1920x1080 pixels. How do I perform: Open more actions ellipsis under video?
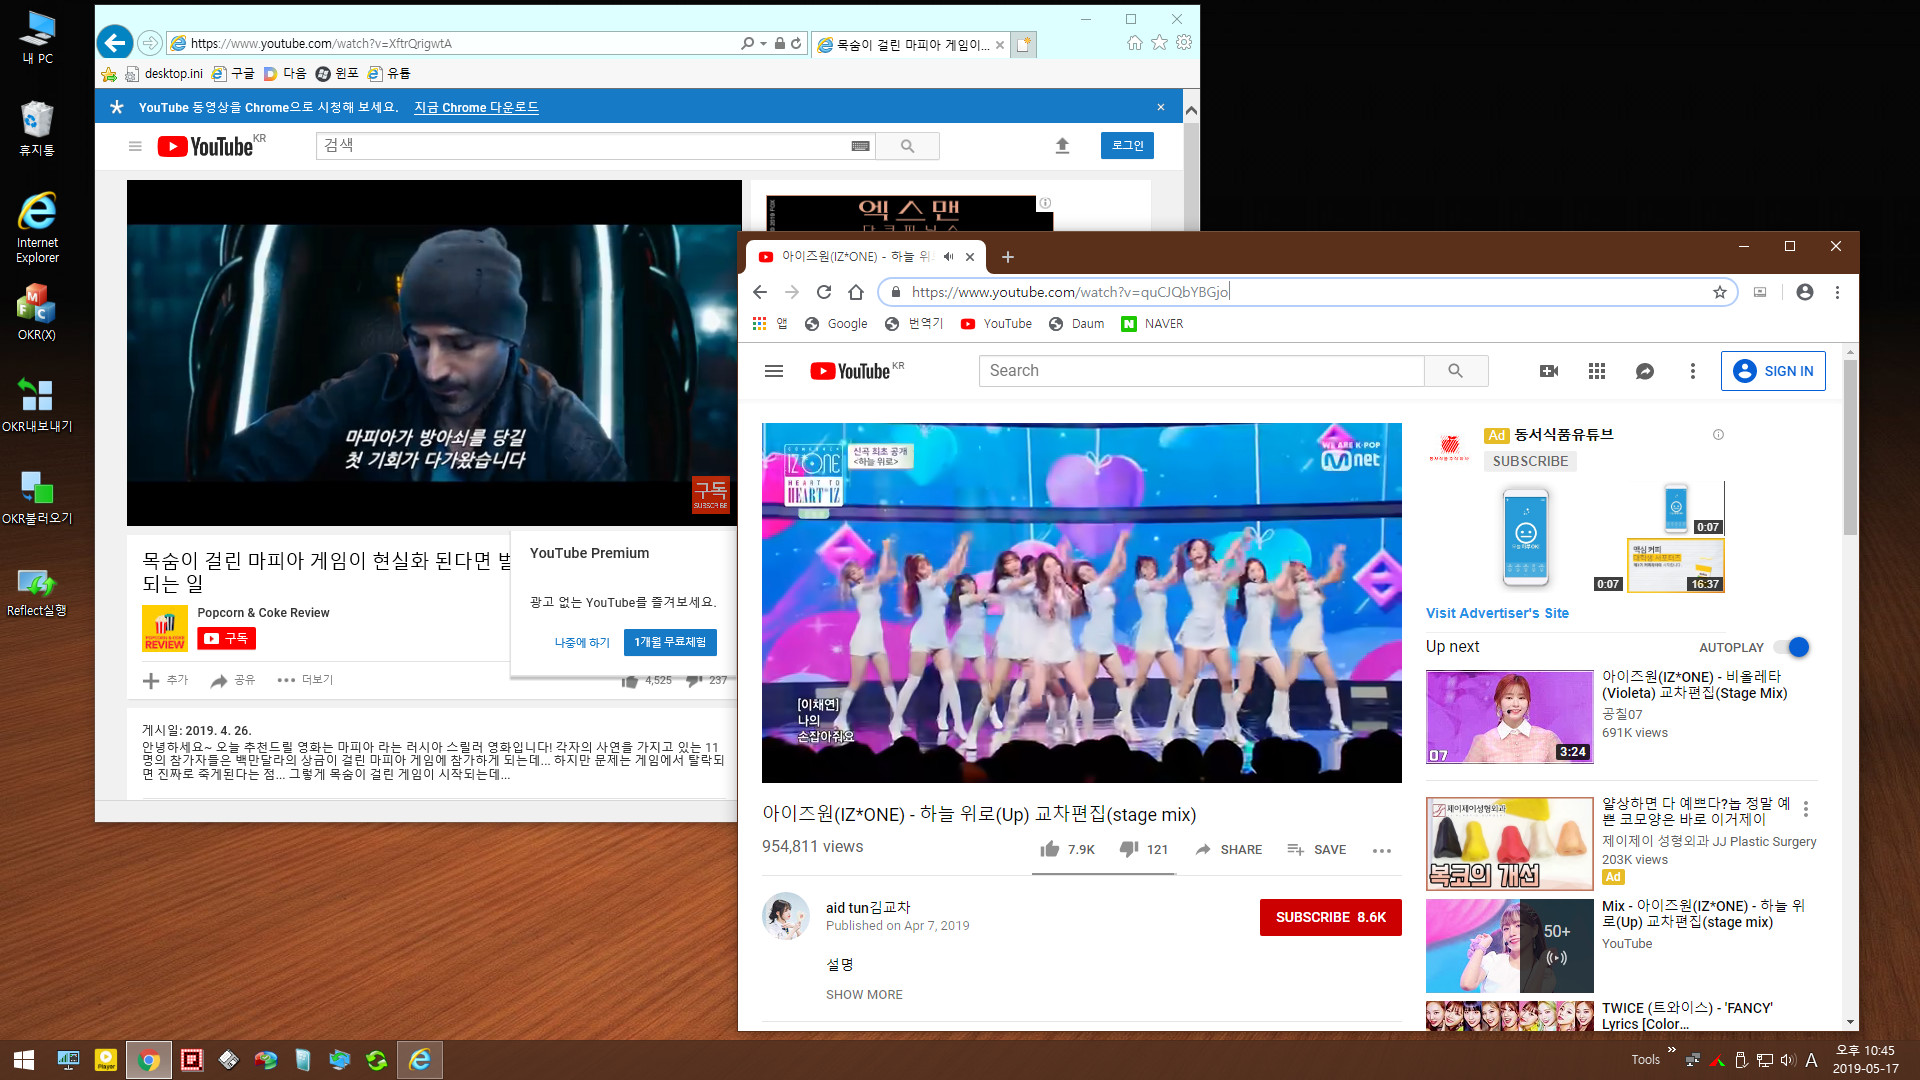(1382, 850)
